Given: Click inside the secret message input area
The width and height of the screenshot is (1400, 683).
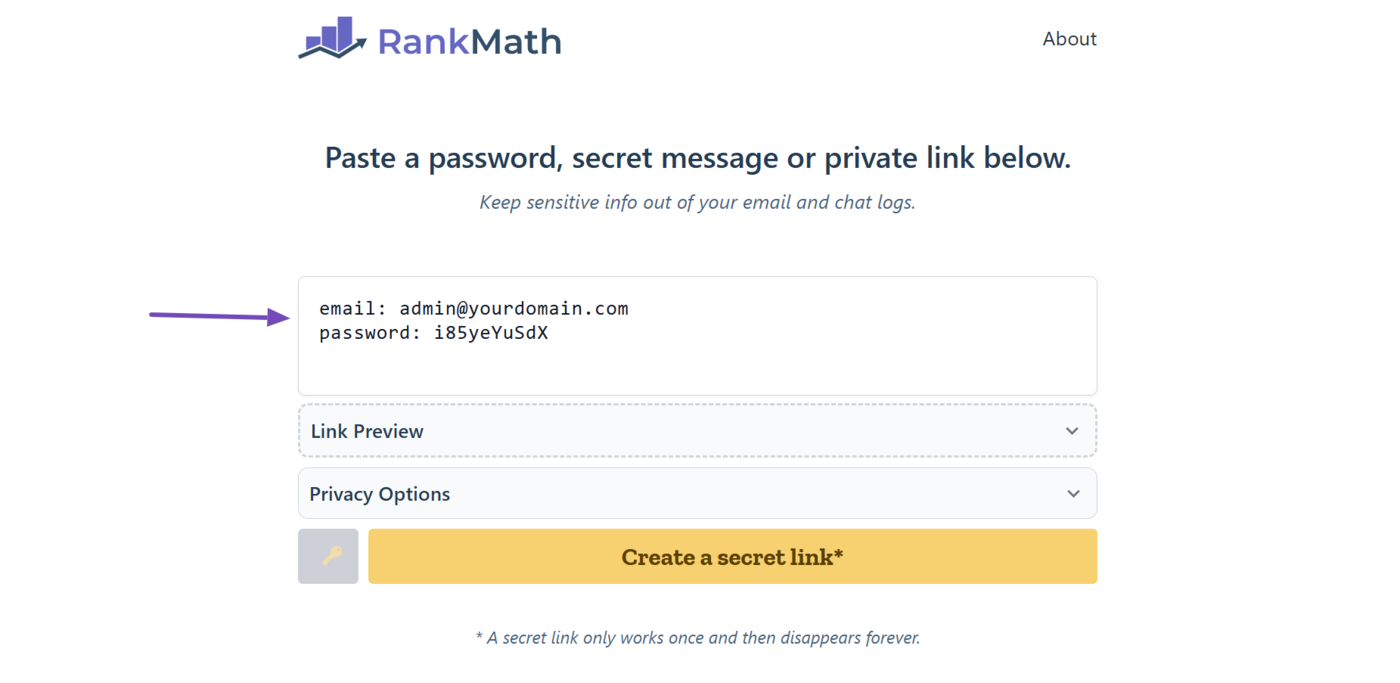Looking at the screenshot, I should point(697,335).
